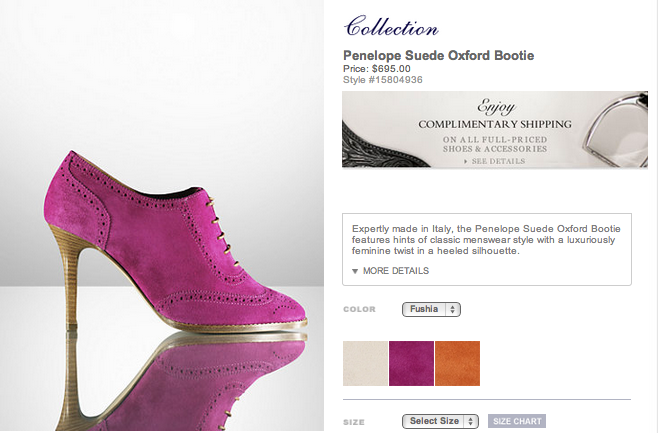This screenshot has height=433, width=658.
Task: Click the stepper arrows on Fushia dropdown
Action: tap(454, 310)
